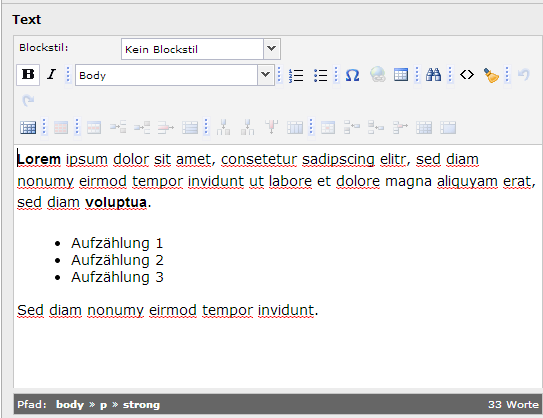The height and width of the screenshot is (418, 543).
Task: Click the Text section heading
Action: point(27,20)
